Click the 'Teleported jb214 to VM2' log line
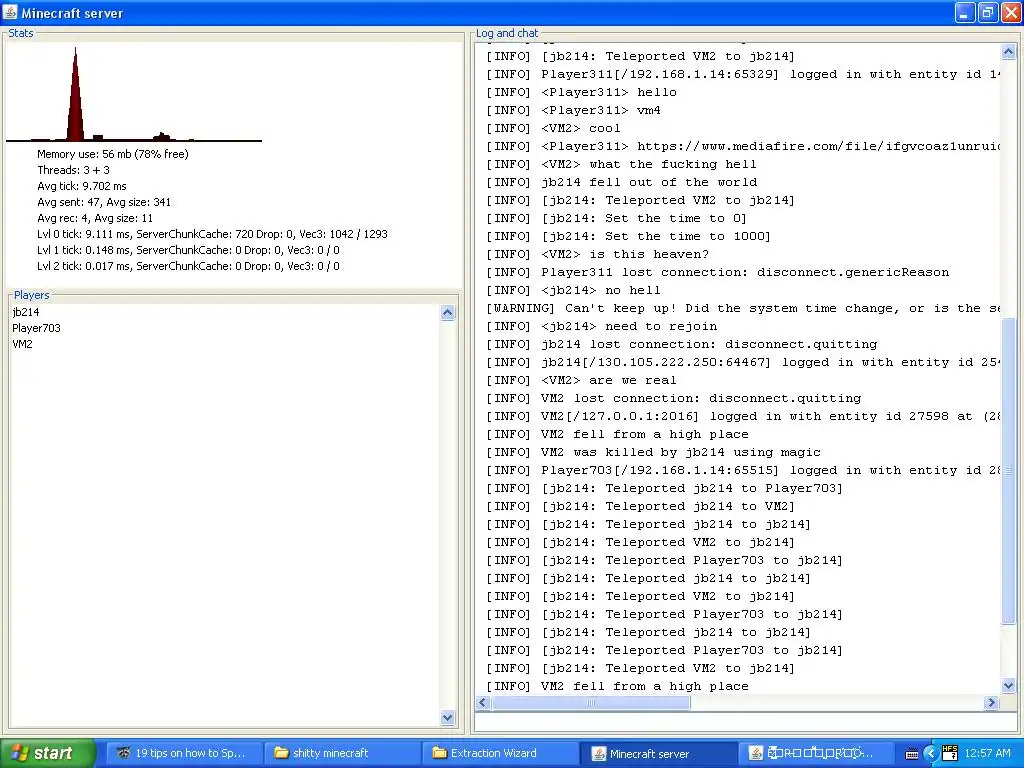1024x768 pixels. click(x=641, y=506)
